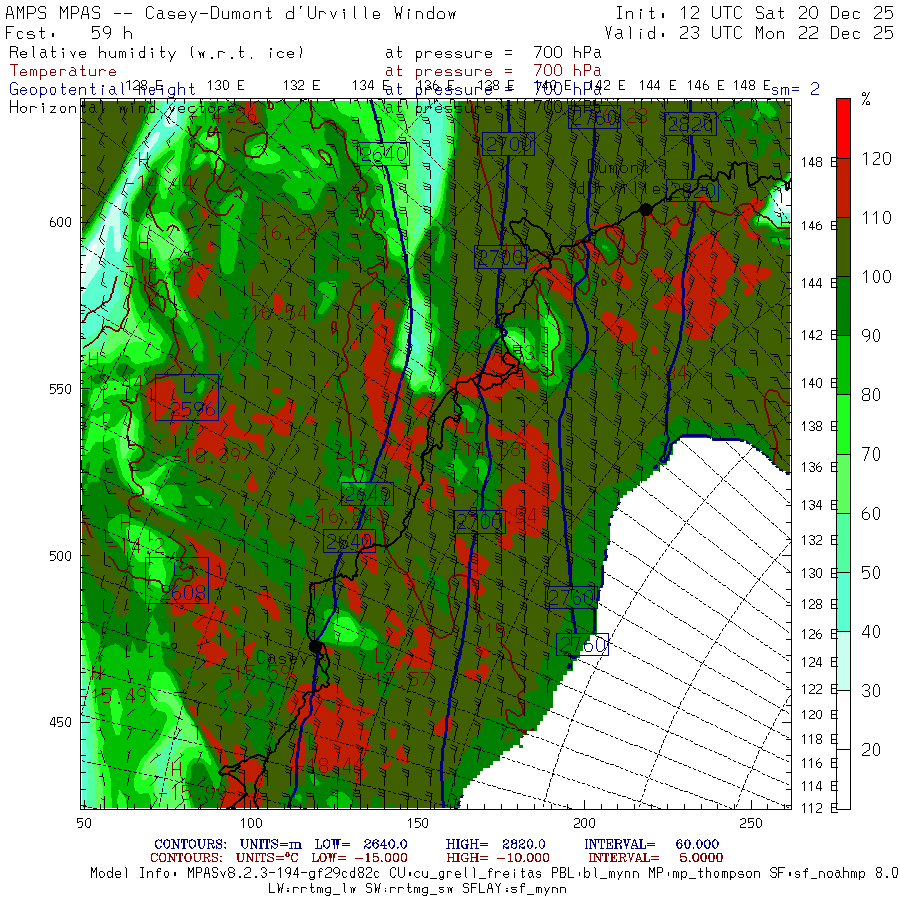Click the x-axis tick label '150'
The image size is (900, 900).
(x=417, y=824)
